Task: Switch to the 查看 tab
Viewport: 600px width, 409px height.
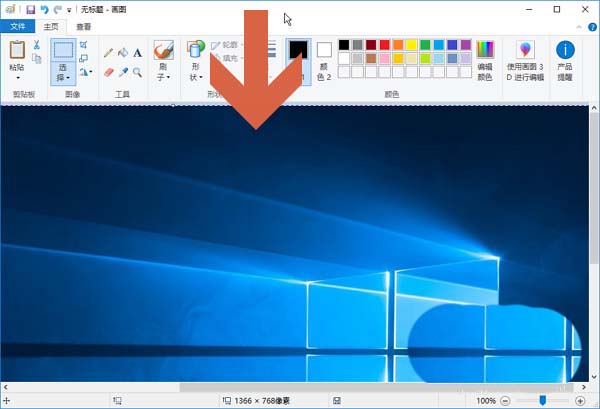Action: click(x=83, y=27)
